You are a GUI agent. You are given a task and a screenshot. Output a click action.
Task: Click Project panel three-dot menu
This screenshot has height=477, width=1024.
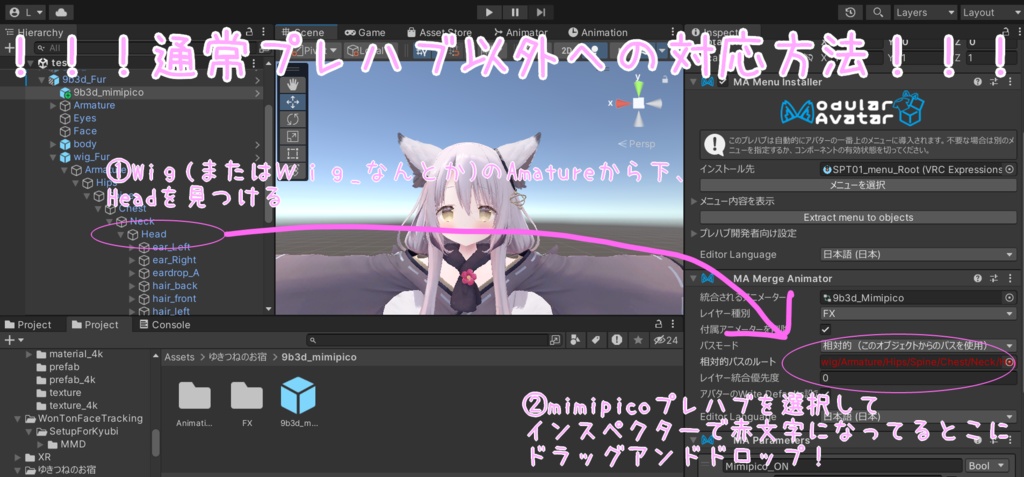pyautogui.click(x=673, y=325)
